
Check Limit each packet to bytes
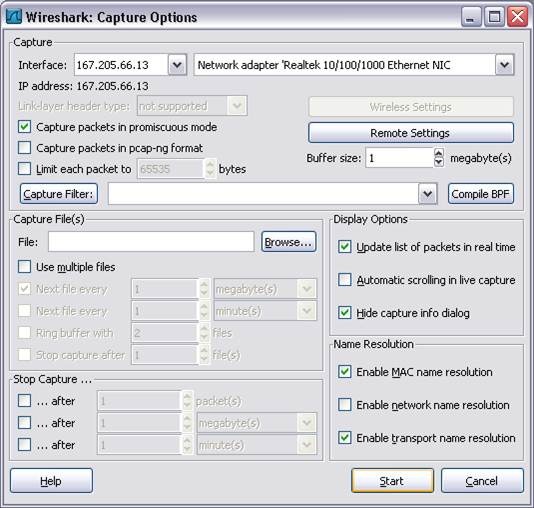[x=25, y=169]
